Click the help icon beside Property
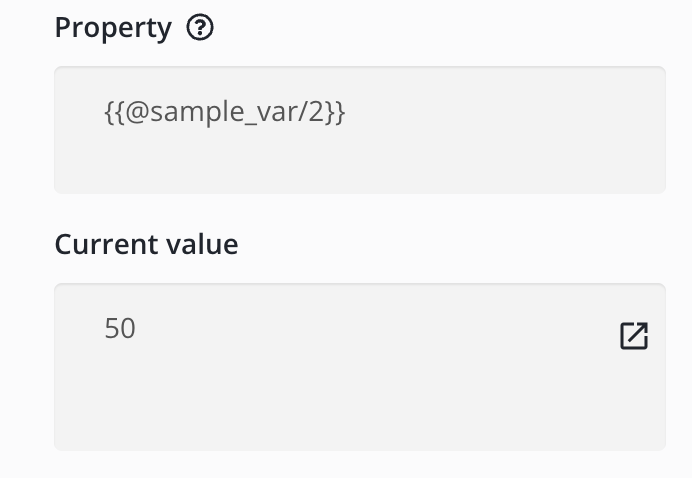The image size is (692, 478). coord(200,29)
